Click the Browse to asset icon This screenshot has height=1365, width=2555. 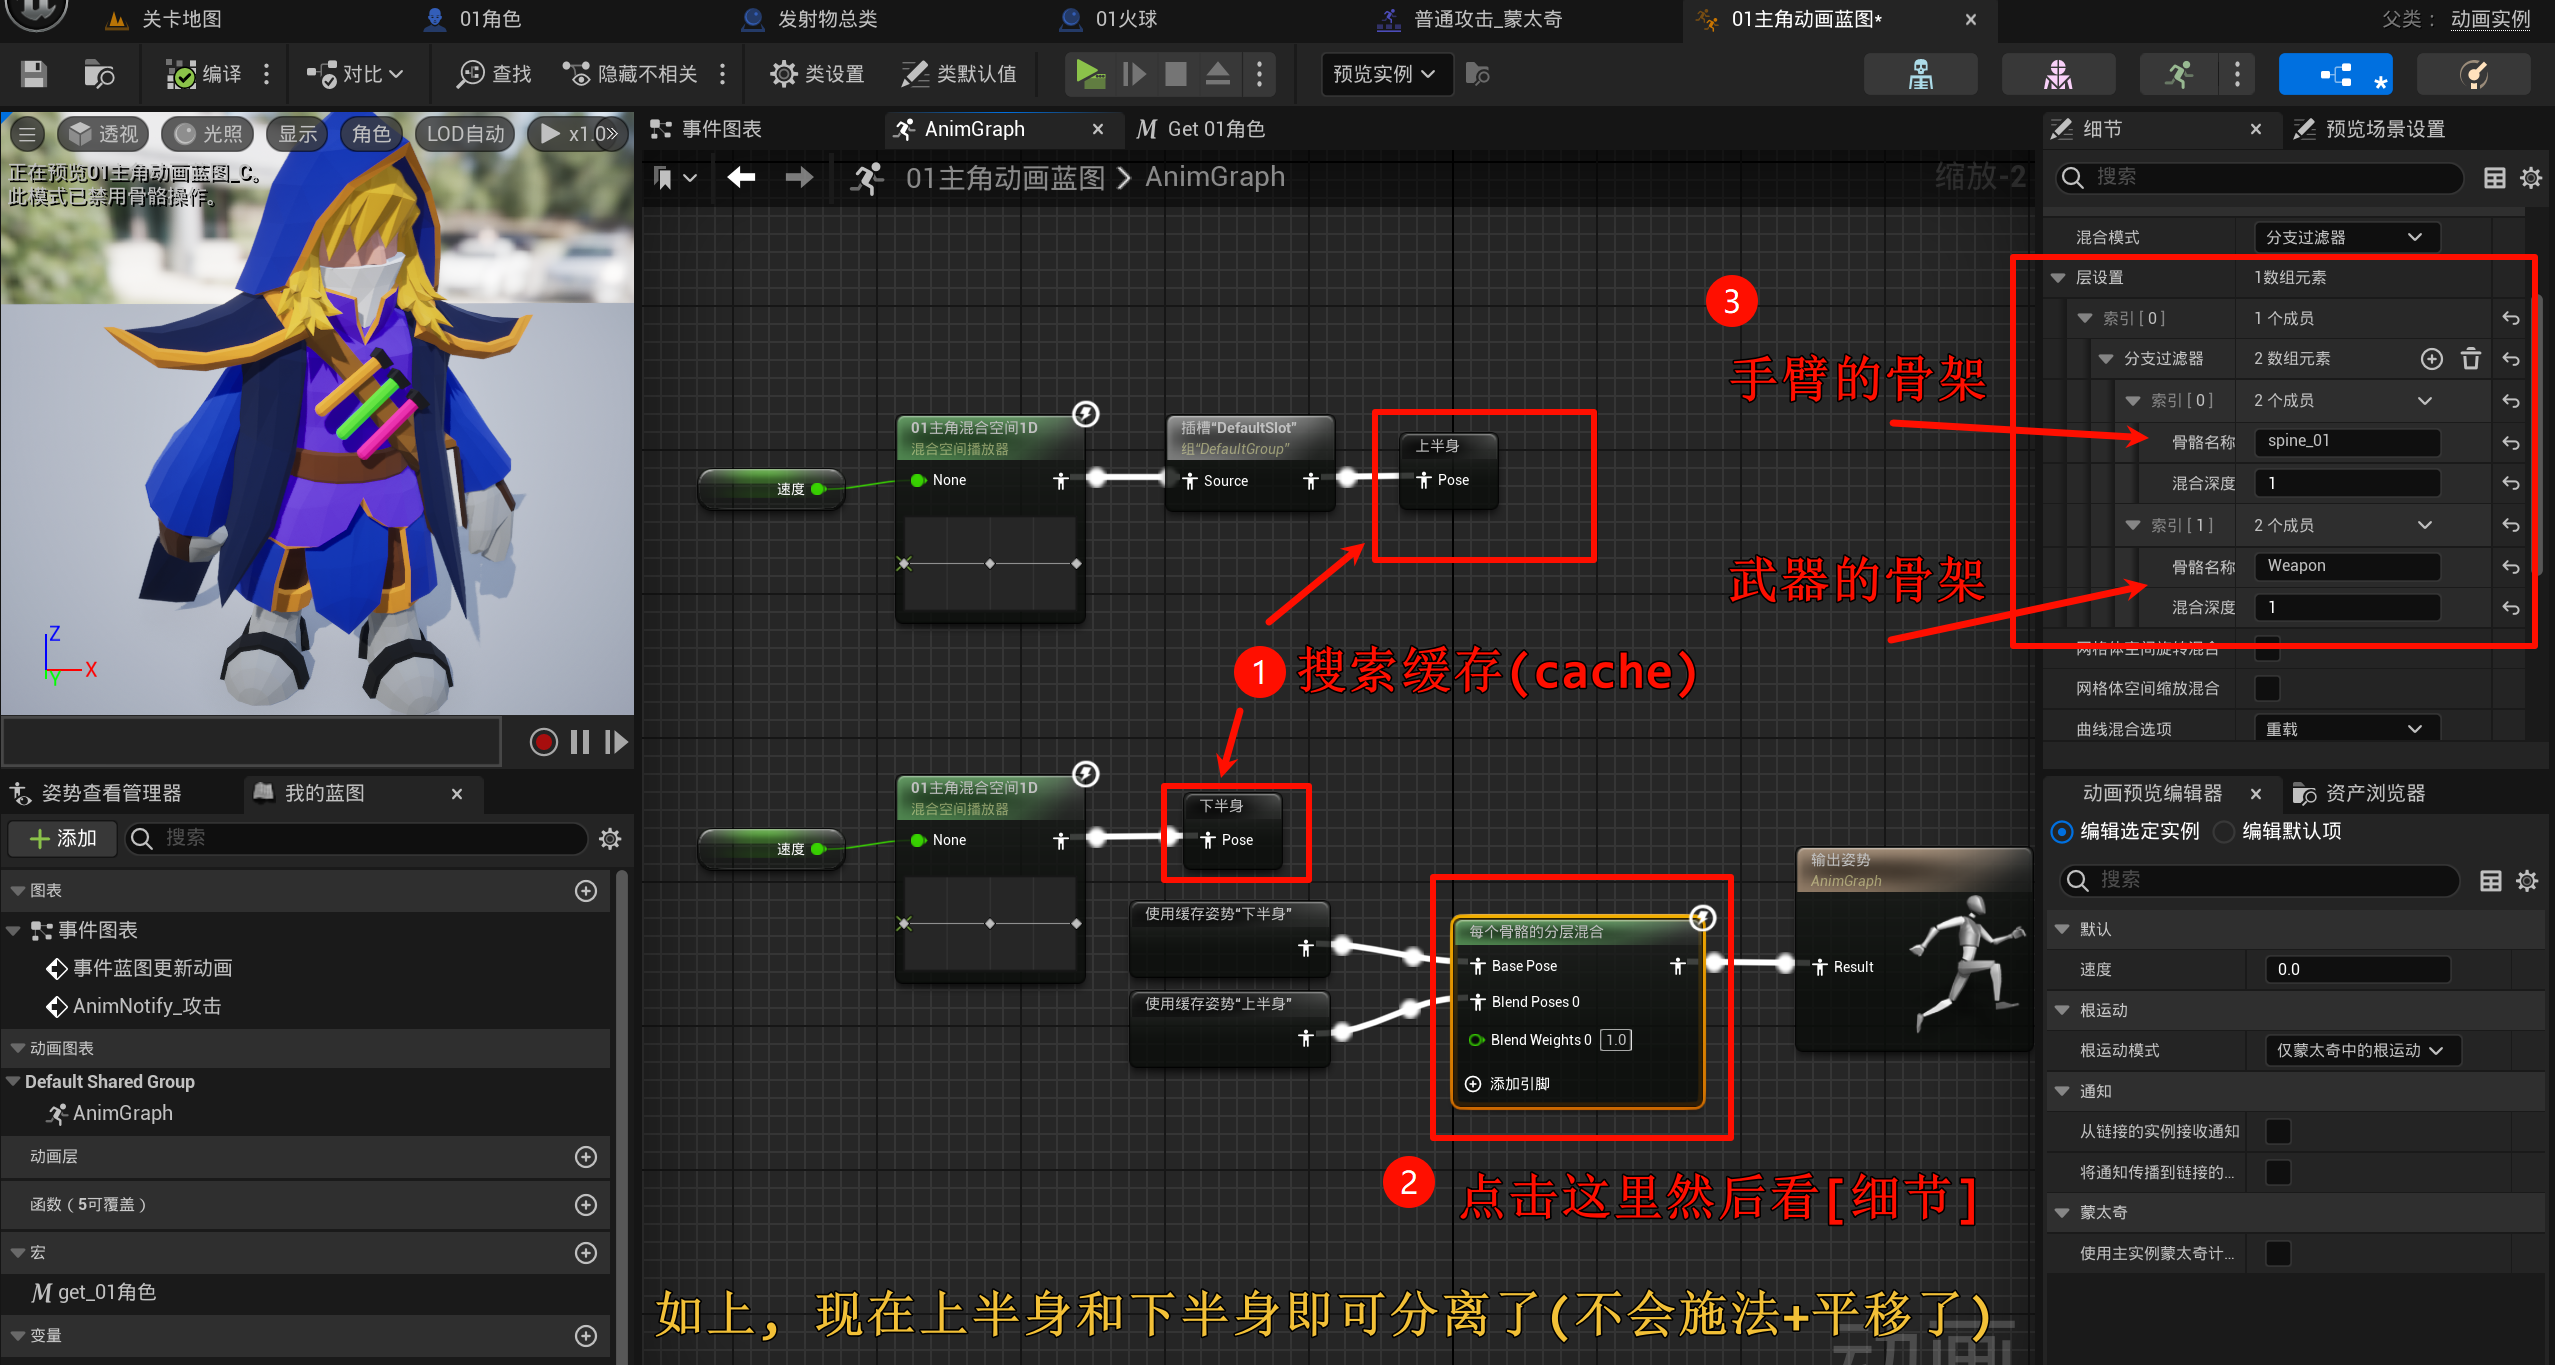[x=98, y=74]
